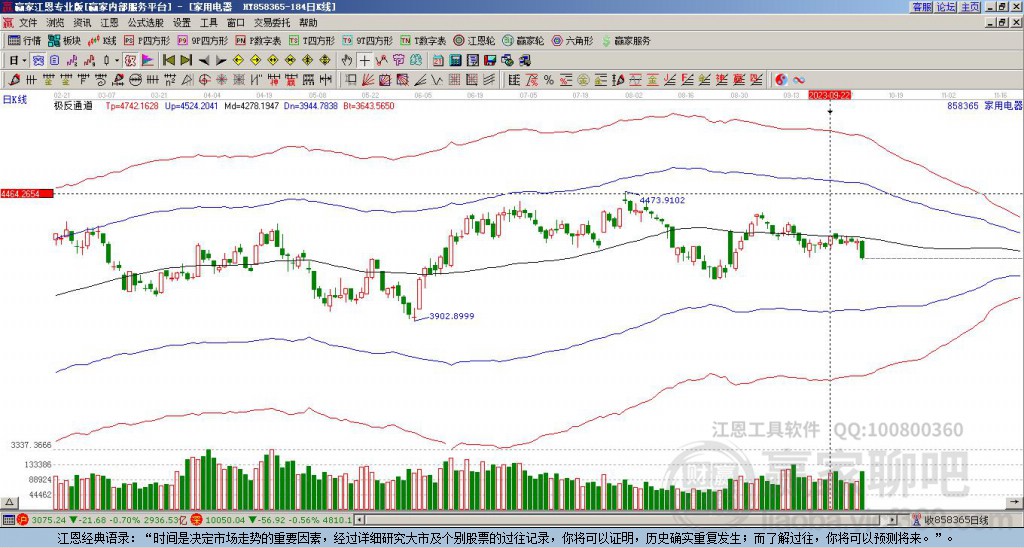The width and height of the screenshot is (1024, 548).
Task: Click the Shenzhen index 深 icon
Action: pos(196,520)
